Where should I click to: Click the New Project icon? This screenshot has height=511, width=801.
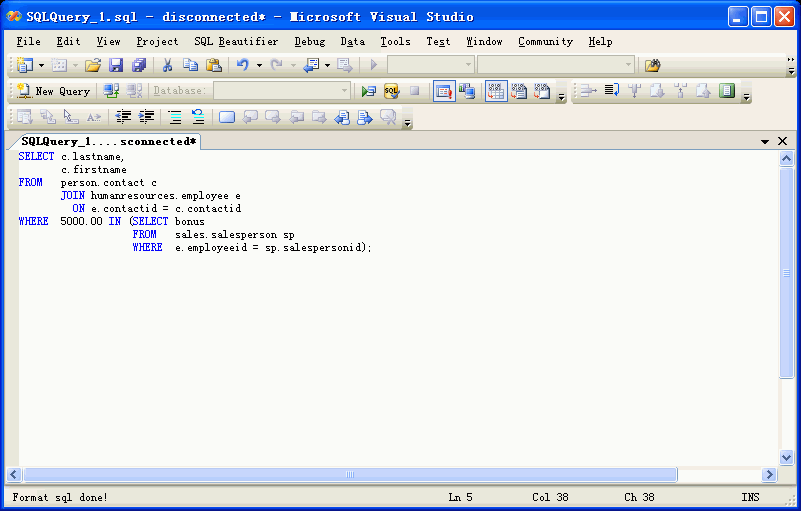click(x=25, y=65)
